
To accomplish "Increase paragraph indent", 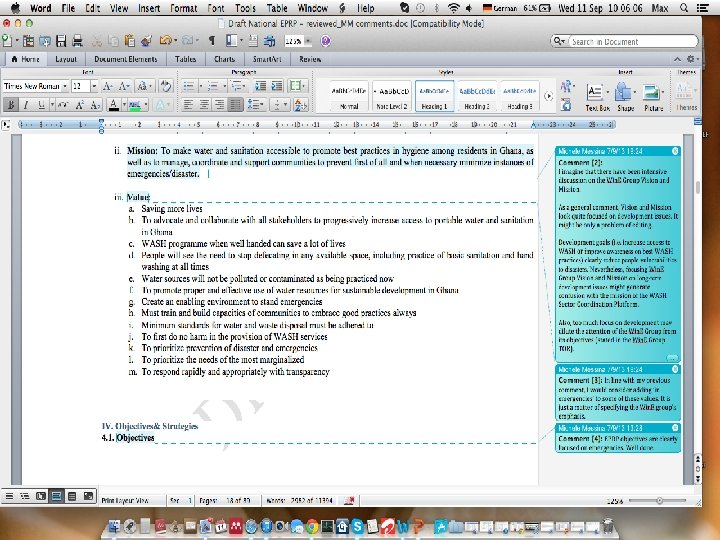I will point(277,86).
